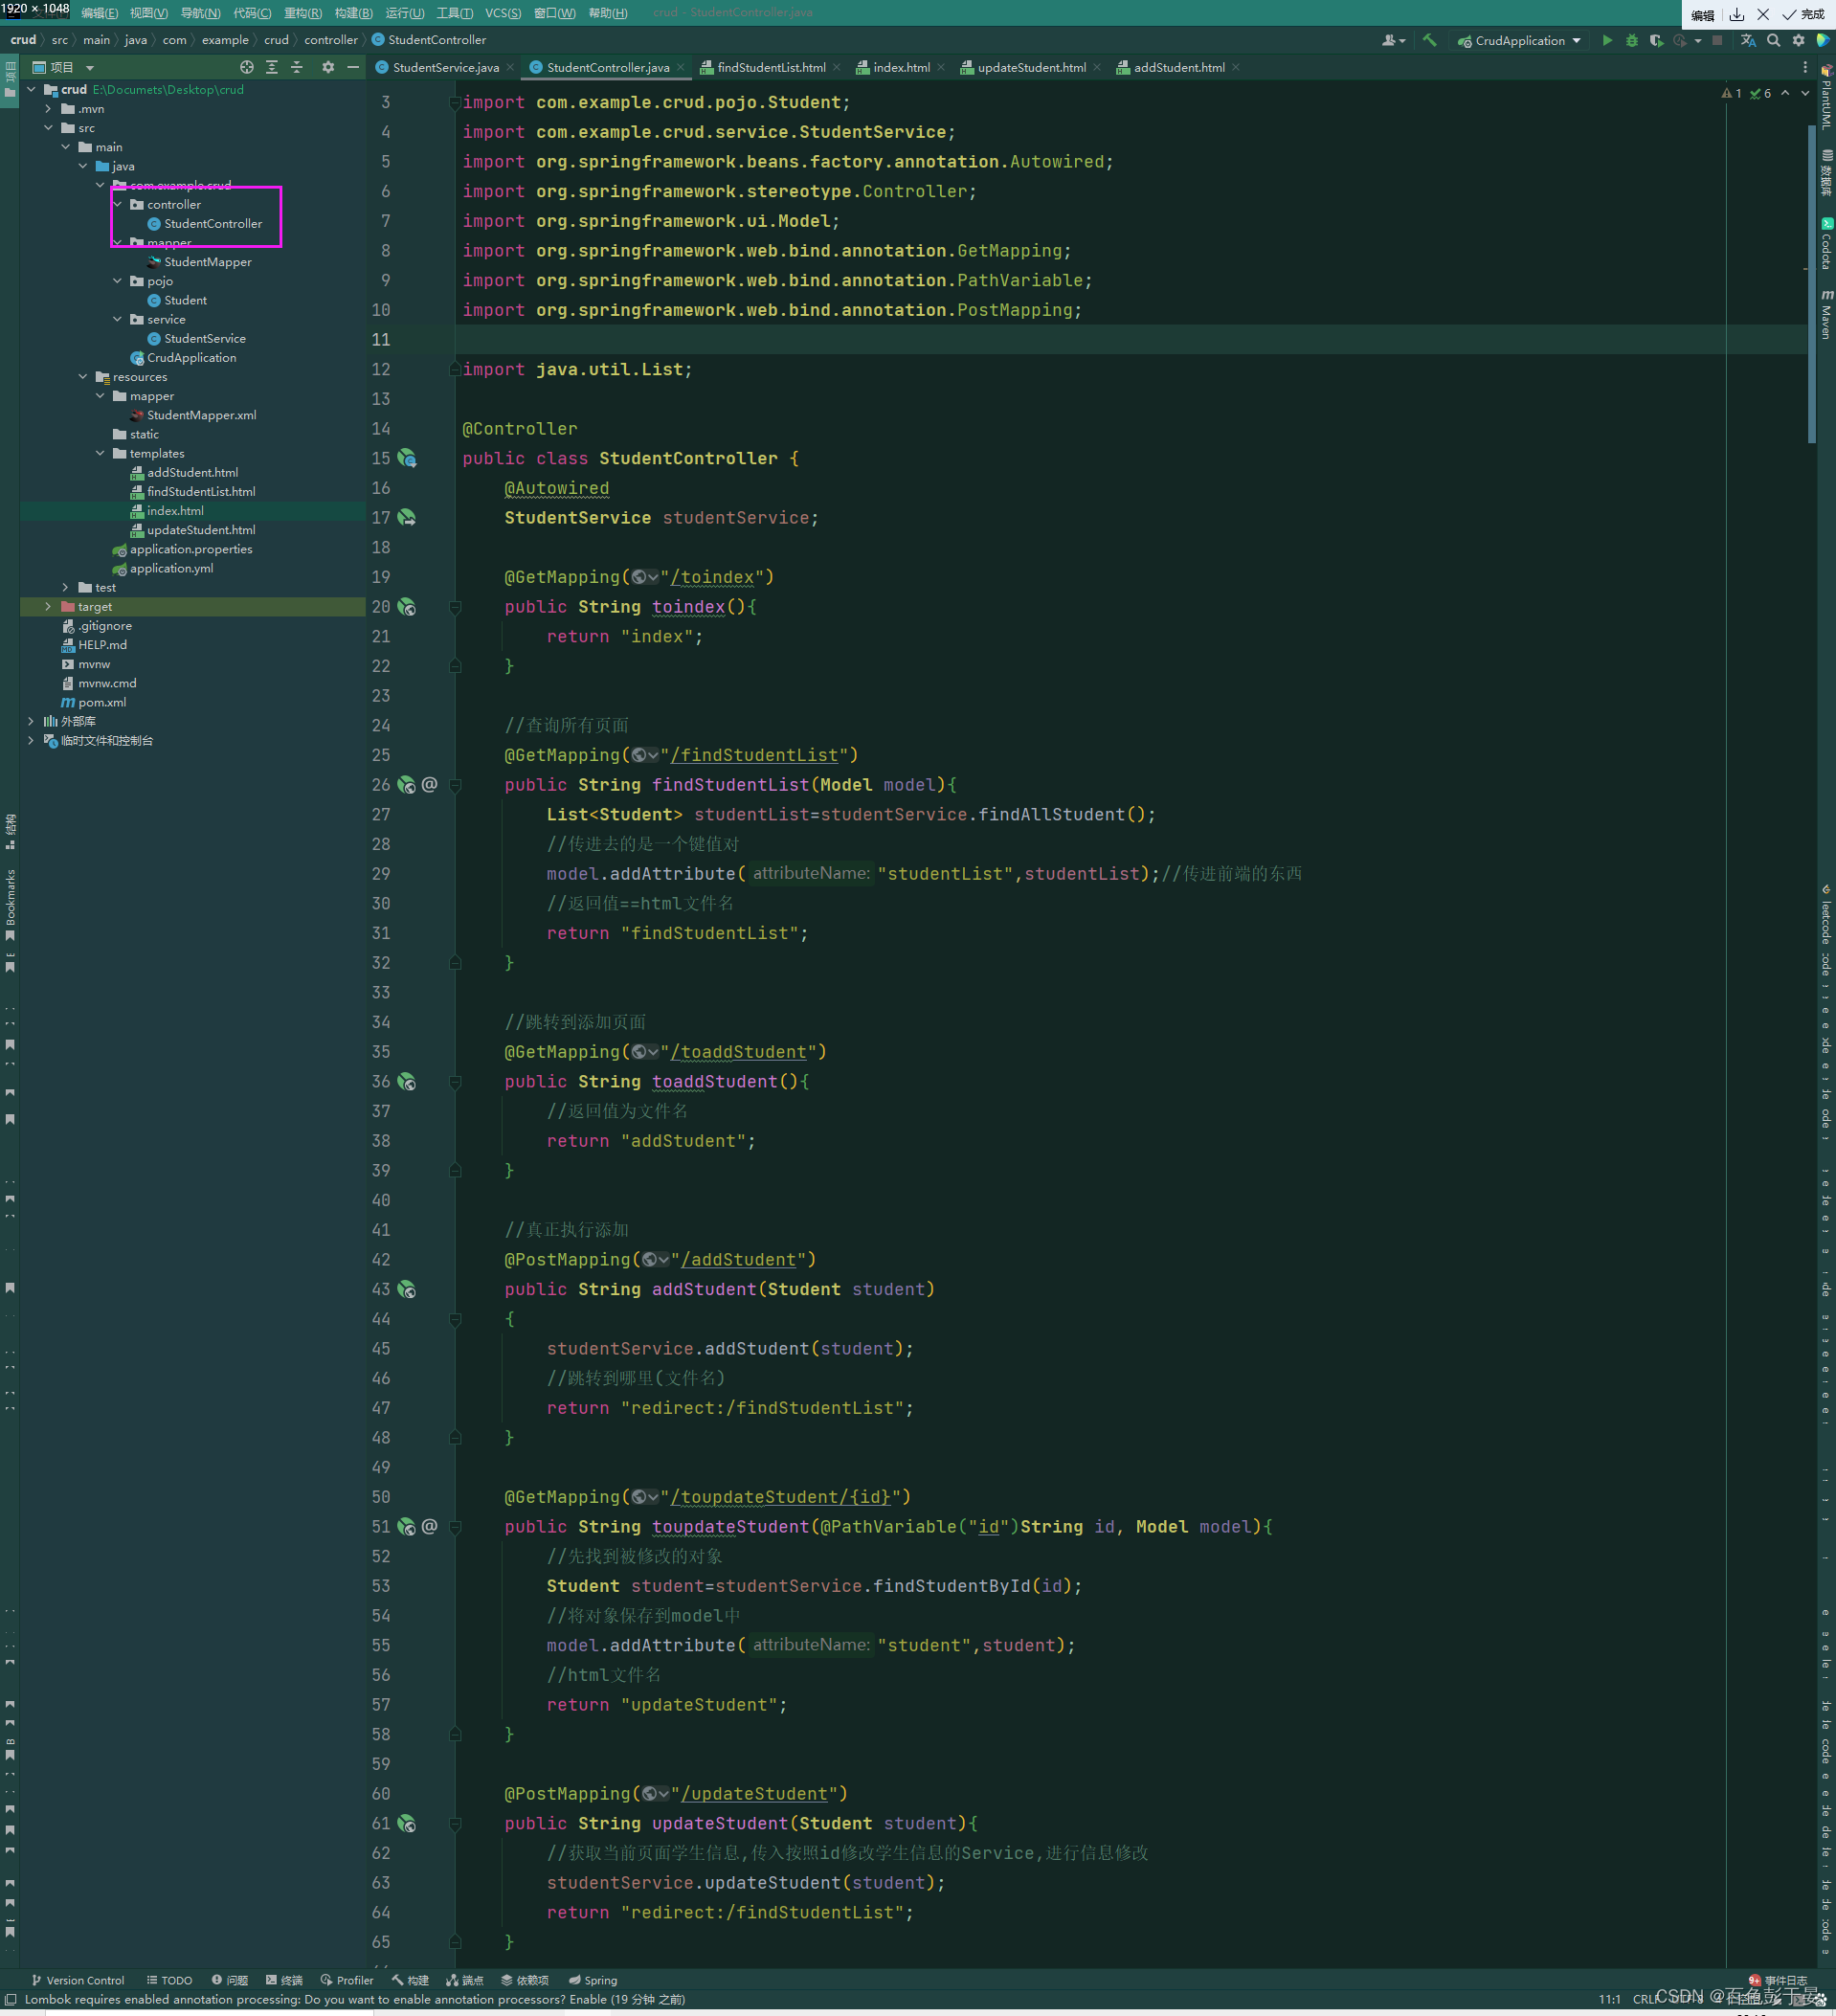The width and height of the screenshot is (1836, 2016).
Task: Click the warnings count indicator
Action: click(1732, 93)
